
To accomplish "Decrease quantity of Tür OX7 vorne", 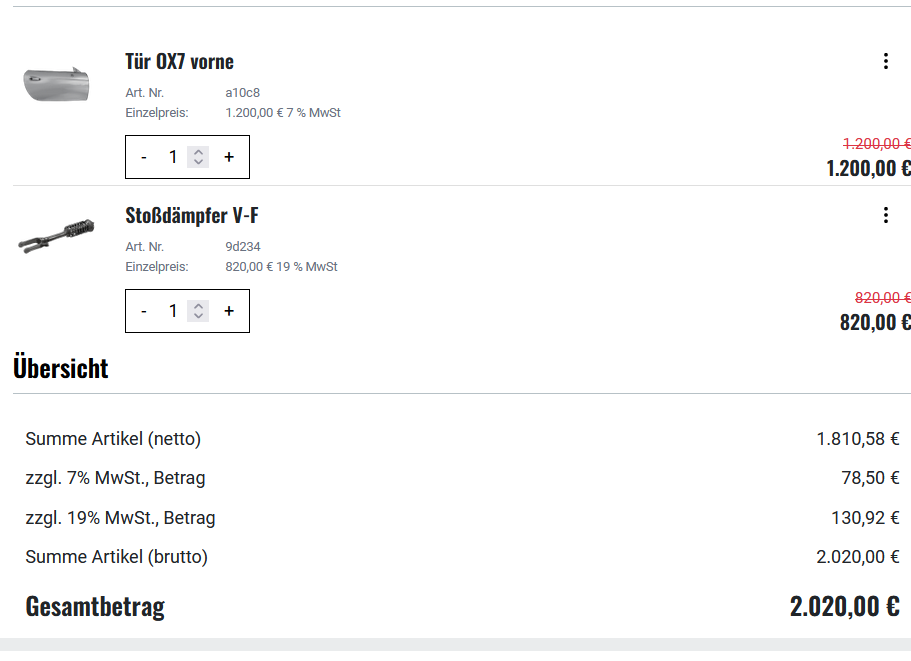I will 144,157.
